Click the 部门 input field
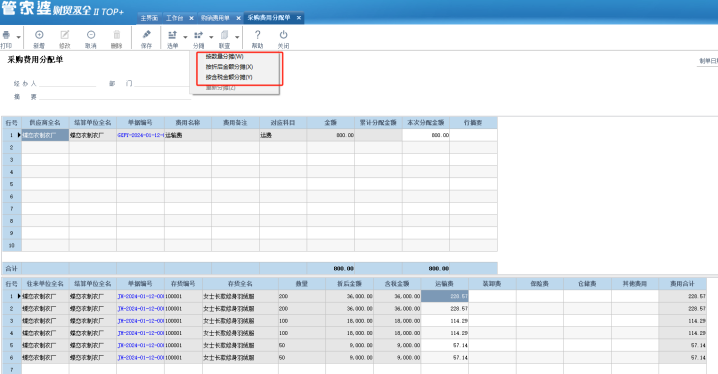Screen dimensions: 718x374 (162, 83)
